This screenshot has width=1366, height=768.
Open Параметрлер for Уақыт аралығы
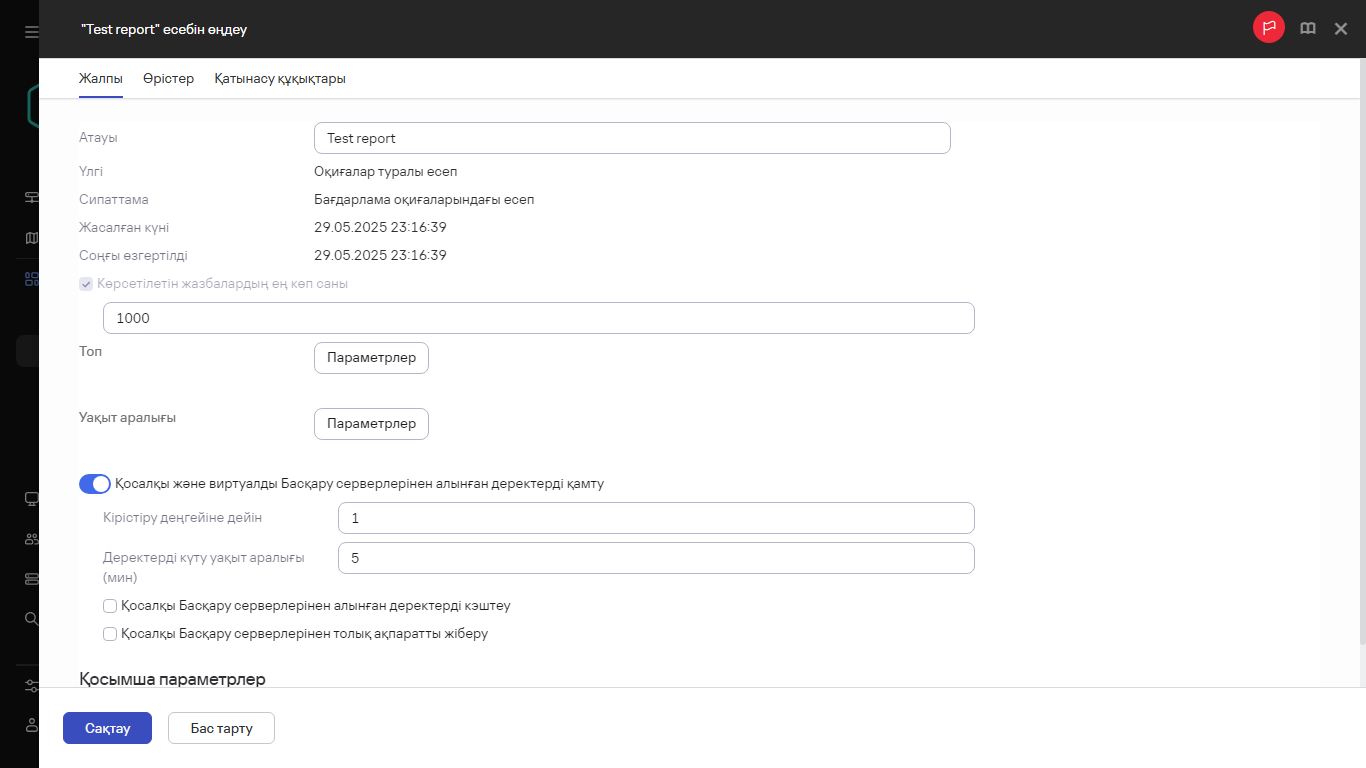click(371, 424)
